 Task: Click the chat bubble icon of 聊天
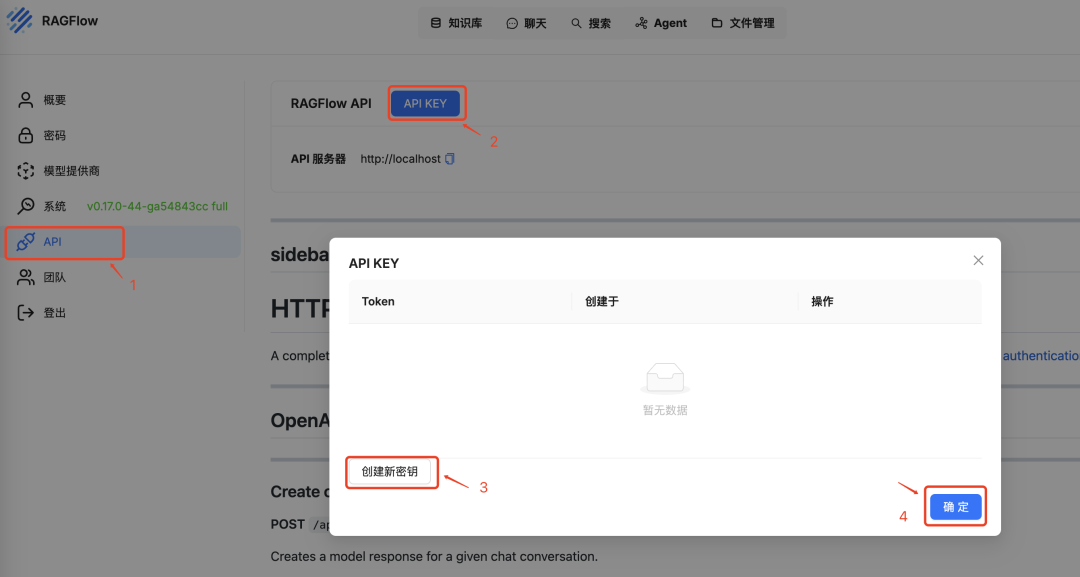pyautogui.click(x=512, y=23)
